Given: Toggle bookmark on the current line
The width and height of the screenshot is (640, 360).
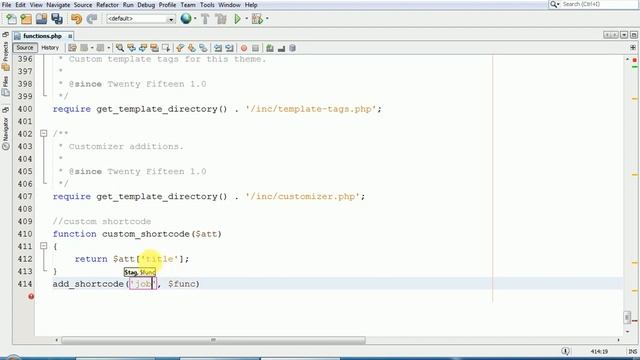Looking at the screenshot, I should (x=203, y=48).
